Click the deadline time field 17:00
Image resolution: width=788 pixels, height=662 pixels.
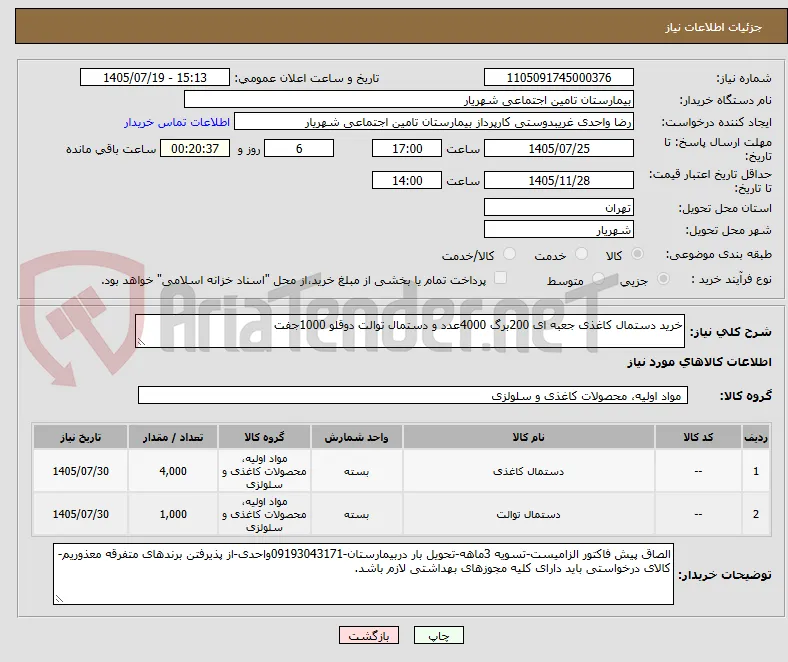[407, 148]
